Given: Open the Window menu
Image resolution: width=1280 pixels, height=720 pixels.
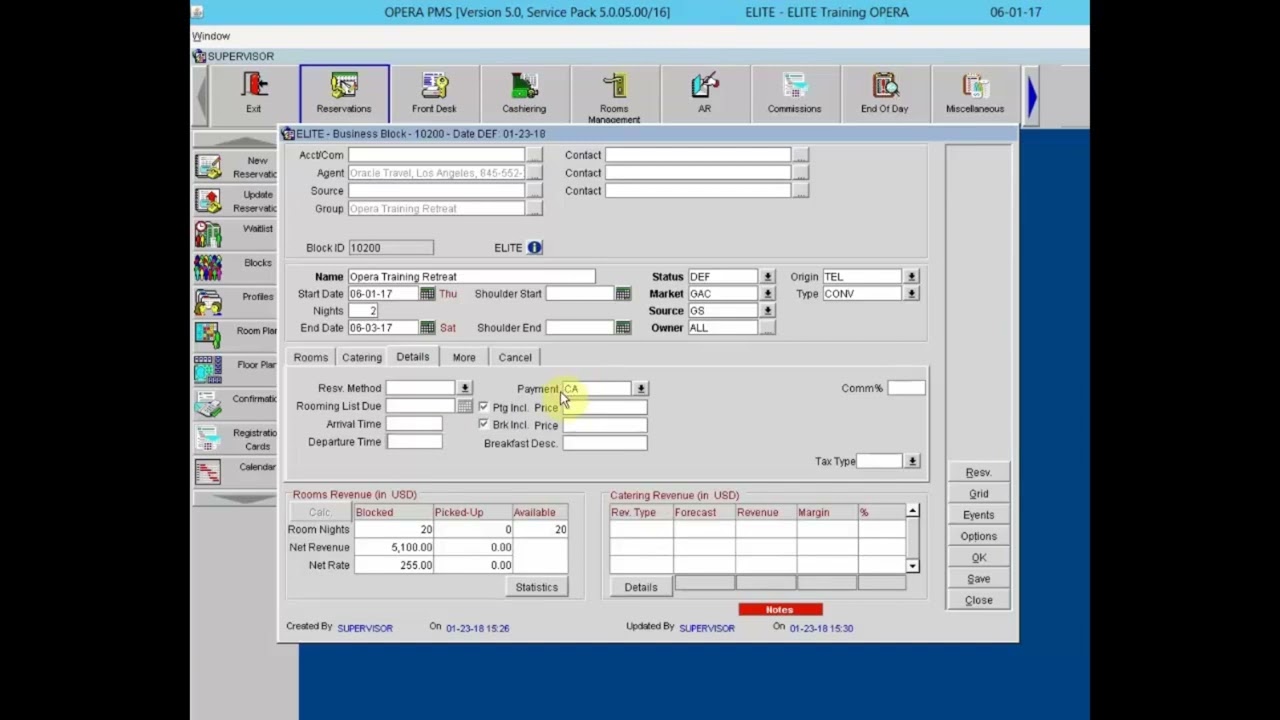Looking at the screenshot, I should tap(211, 36).
